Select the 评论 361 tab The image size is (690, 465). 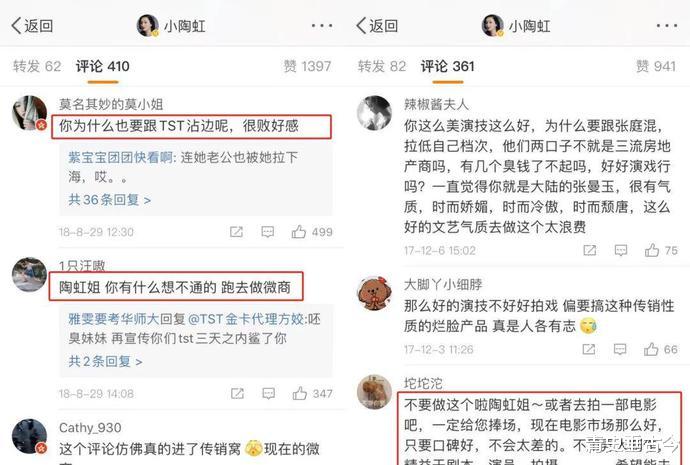pyautogui.click(x=448, y=66)
